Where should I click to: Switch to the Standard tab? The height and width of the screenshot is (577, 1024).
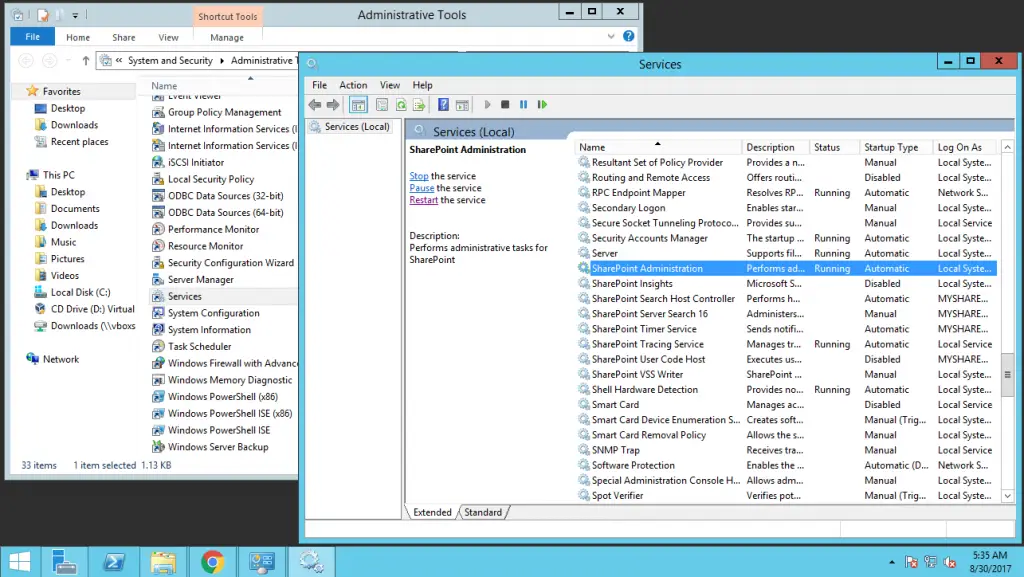483,512
